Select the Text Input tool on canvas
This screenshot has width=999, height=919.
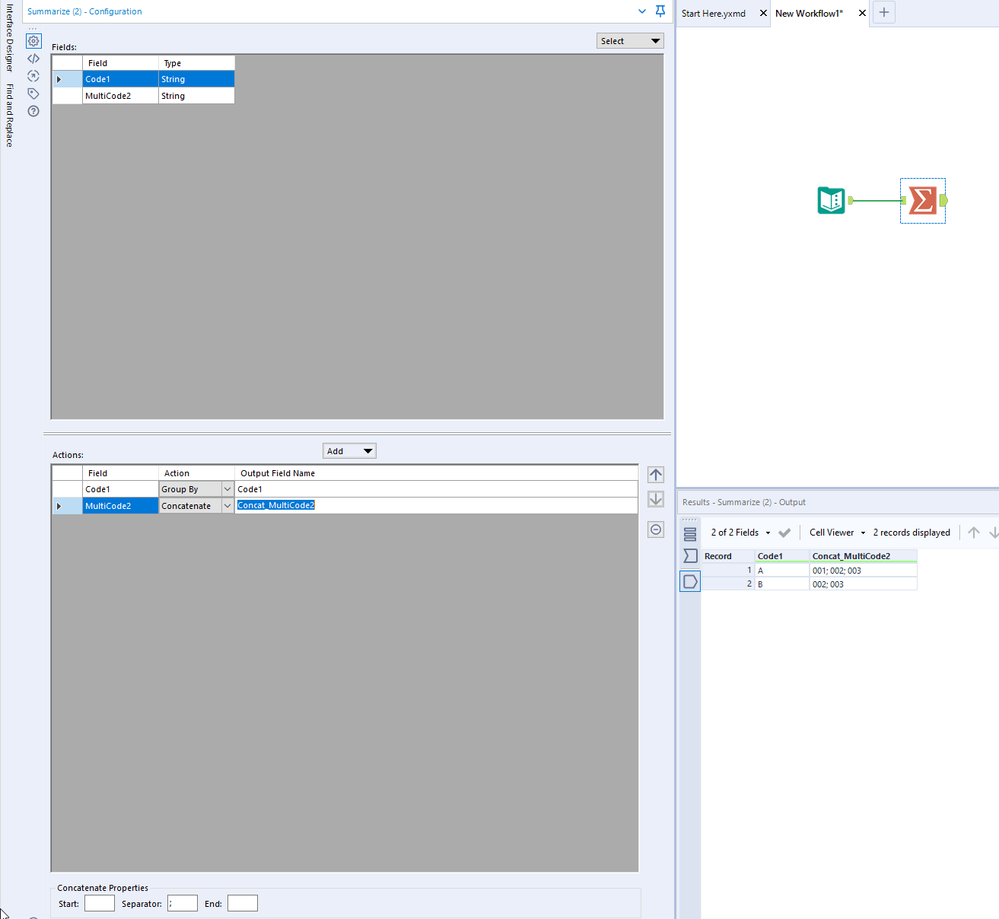831,201
